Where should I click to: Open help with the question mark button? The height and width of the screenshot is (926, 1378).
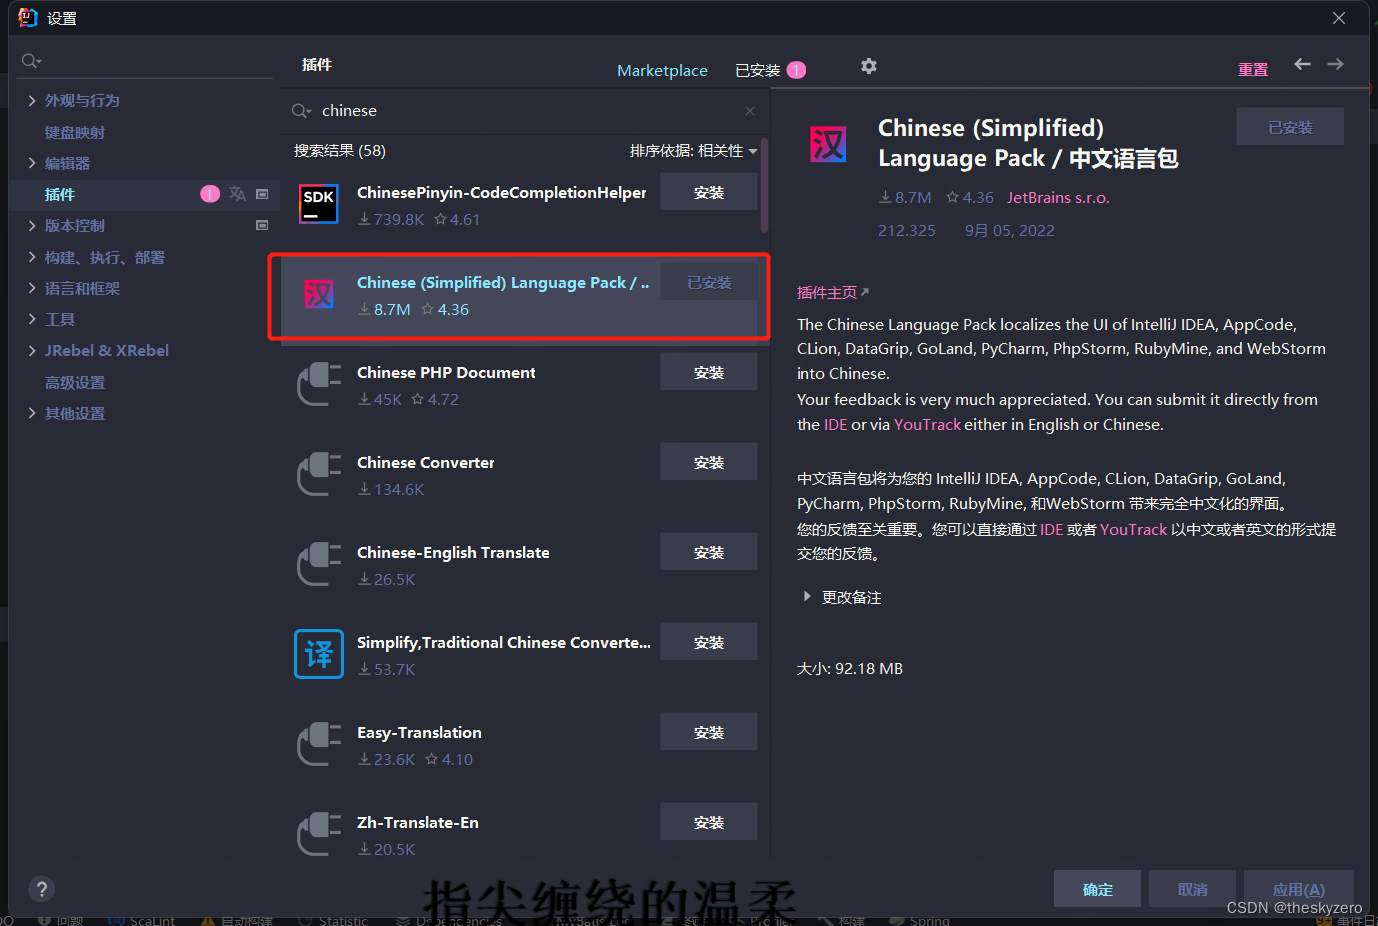click(x=41, y=889)
